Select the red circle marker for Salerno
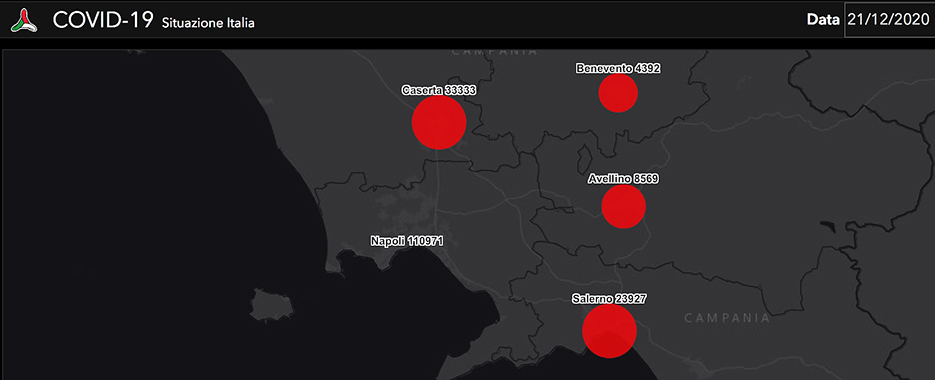Image resolution: width=935 pixels, height=380 pixels. (x=609, y=331)
